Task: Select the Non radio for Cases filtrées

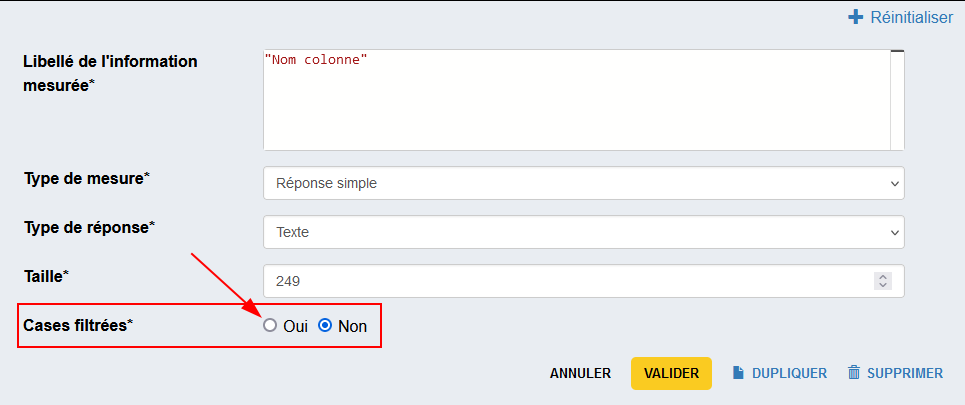Action: click(324, 326)
